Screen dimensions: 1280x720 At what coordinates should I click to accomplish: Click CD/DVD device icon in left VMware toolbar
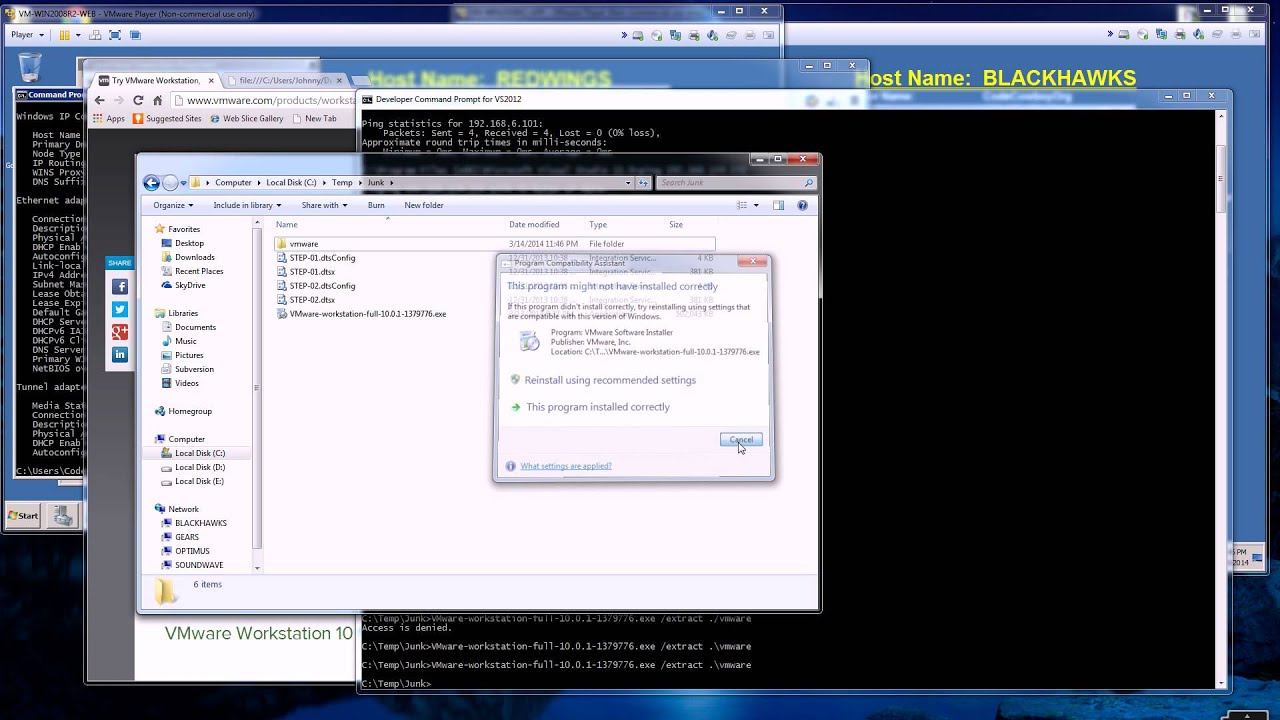pyautogui.click(x=657, y=35)
